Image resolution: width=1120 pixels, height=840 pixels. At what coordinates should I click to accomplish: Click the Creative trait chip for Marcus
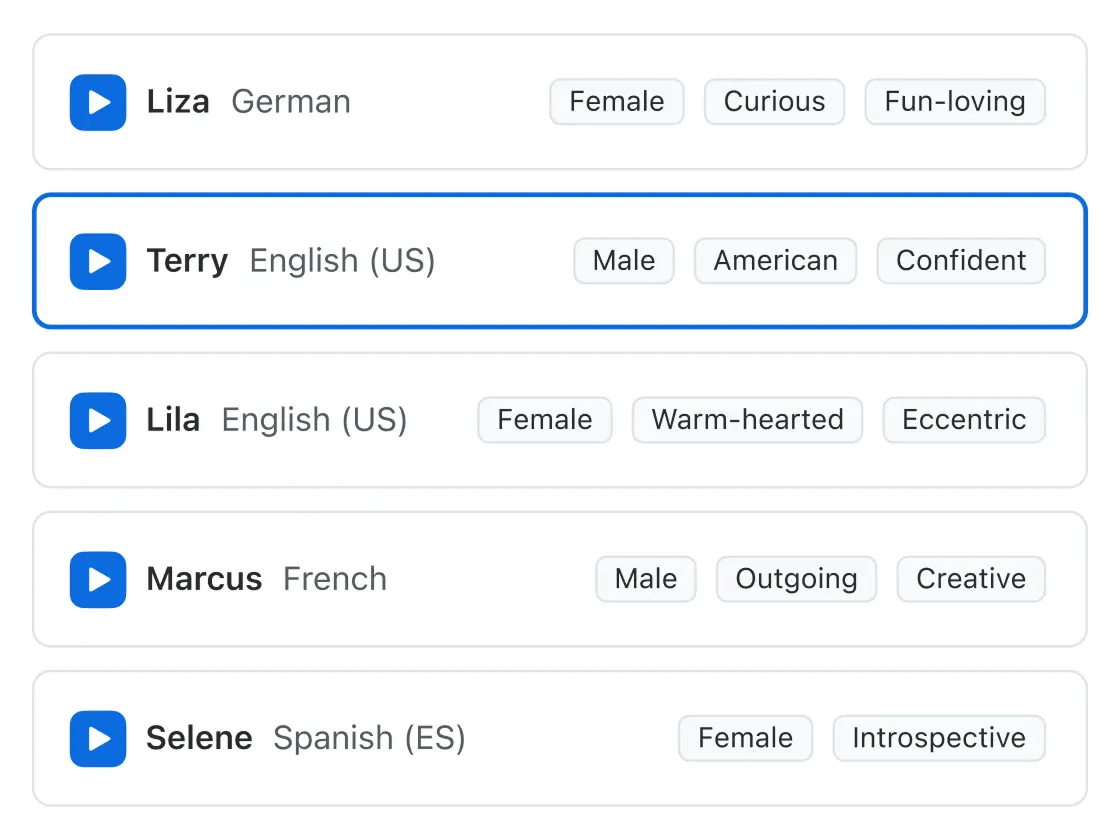[x=970, y=579]
